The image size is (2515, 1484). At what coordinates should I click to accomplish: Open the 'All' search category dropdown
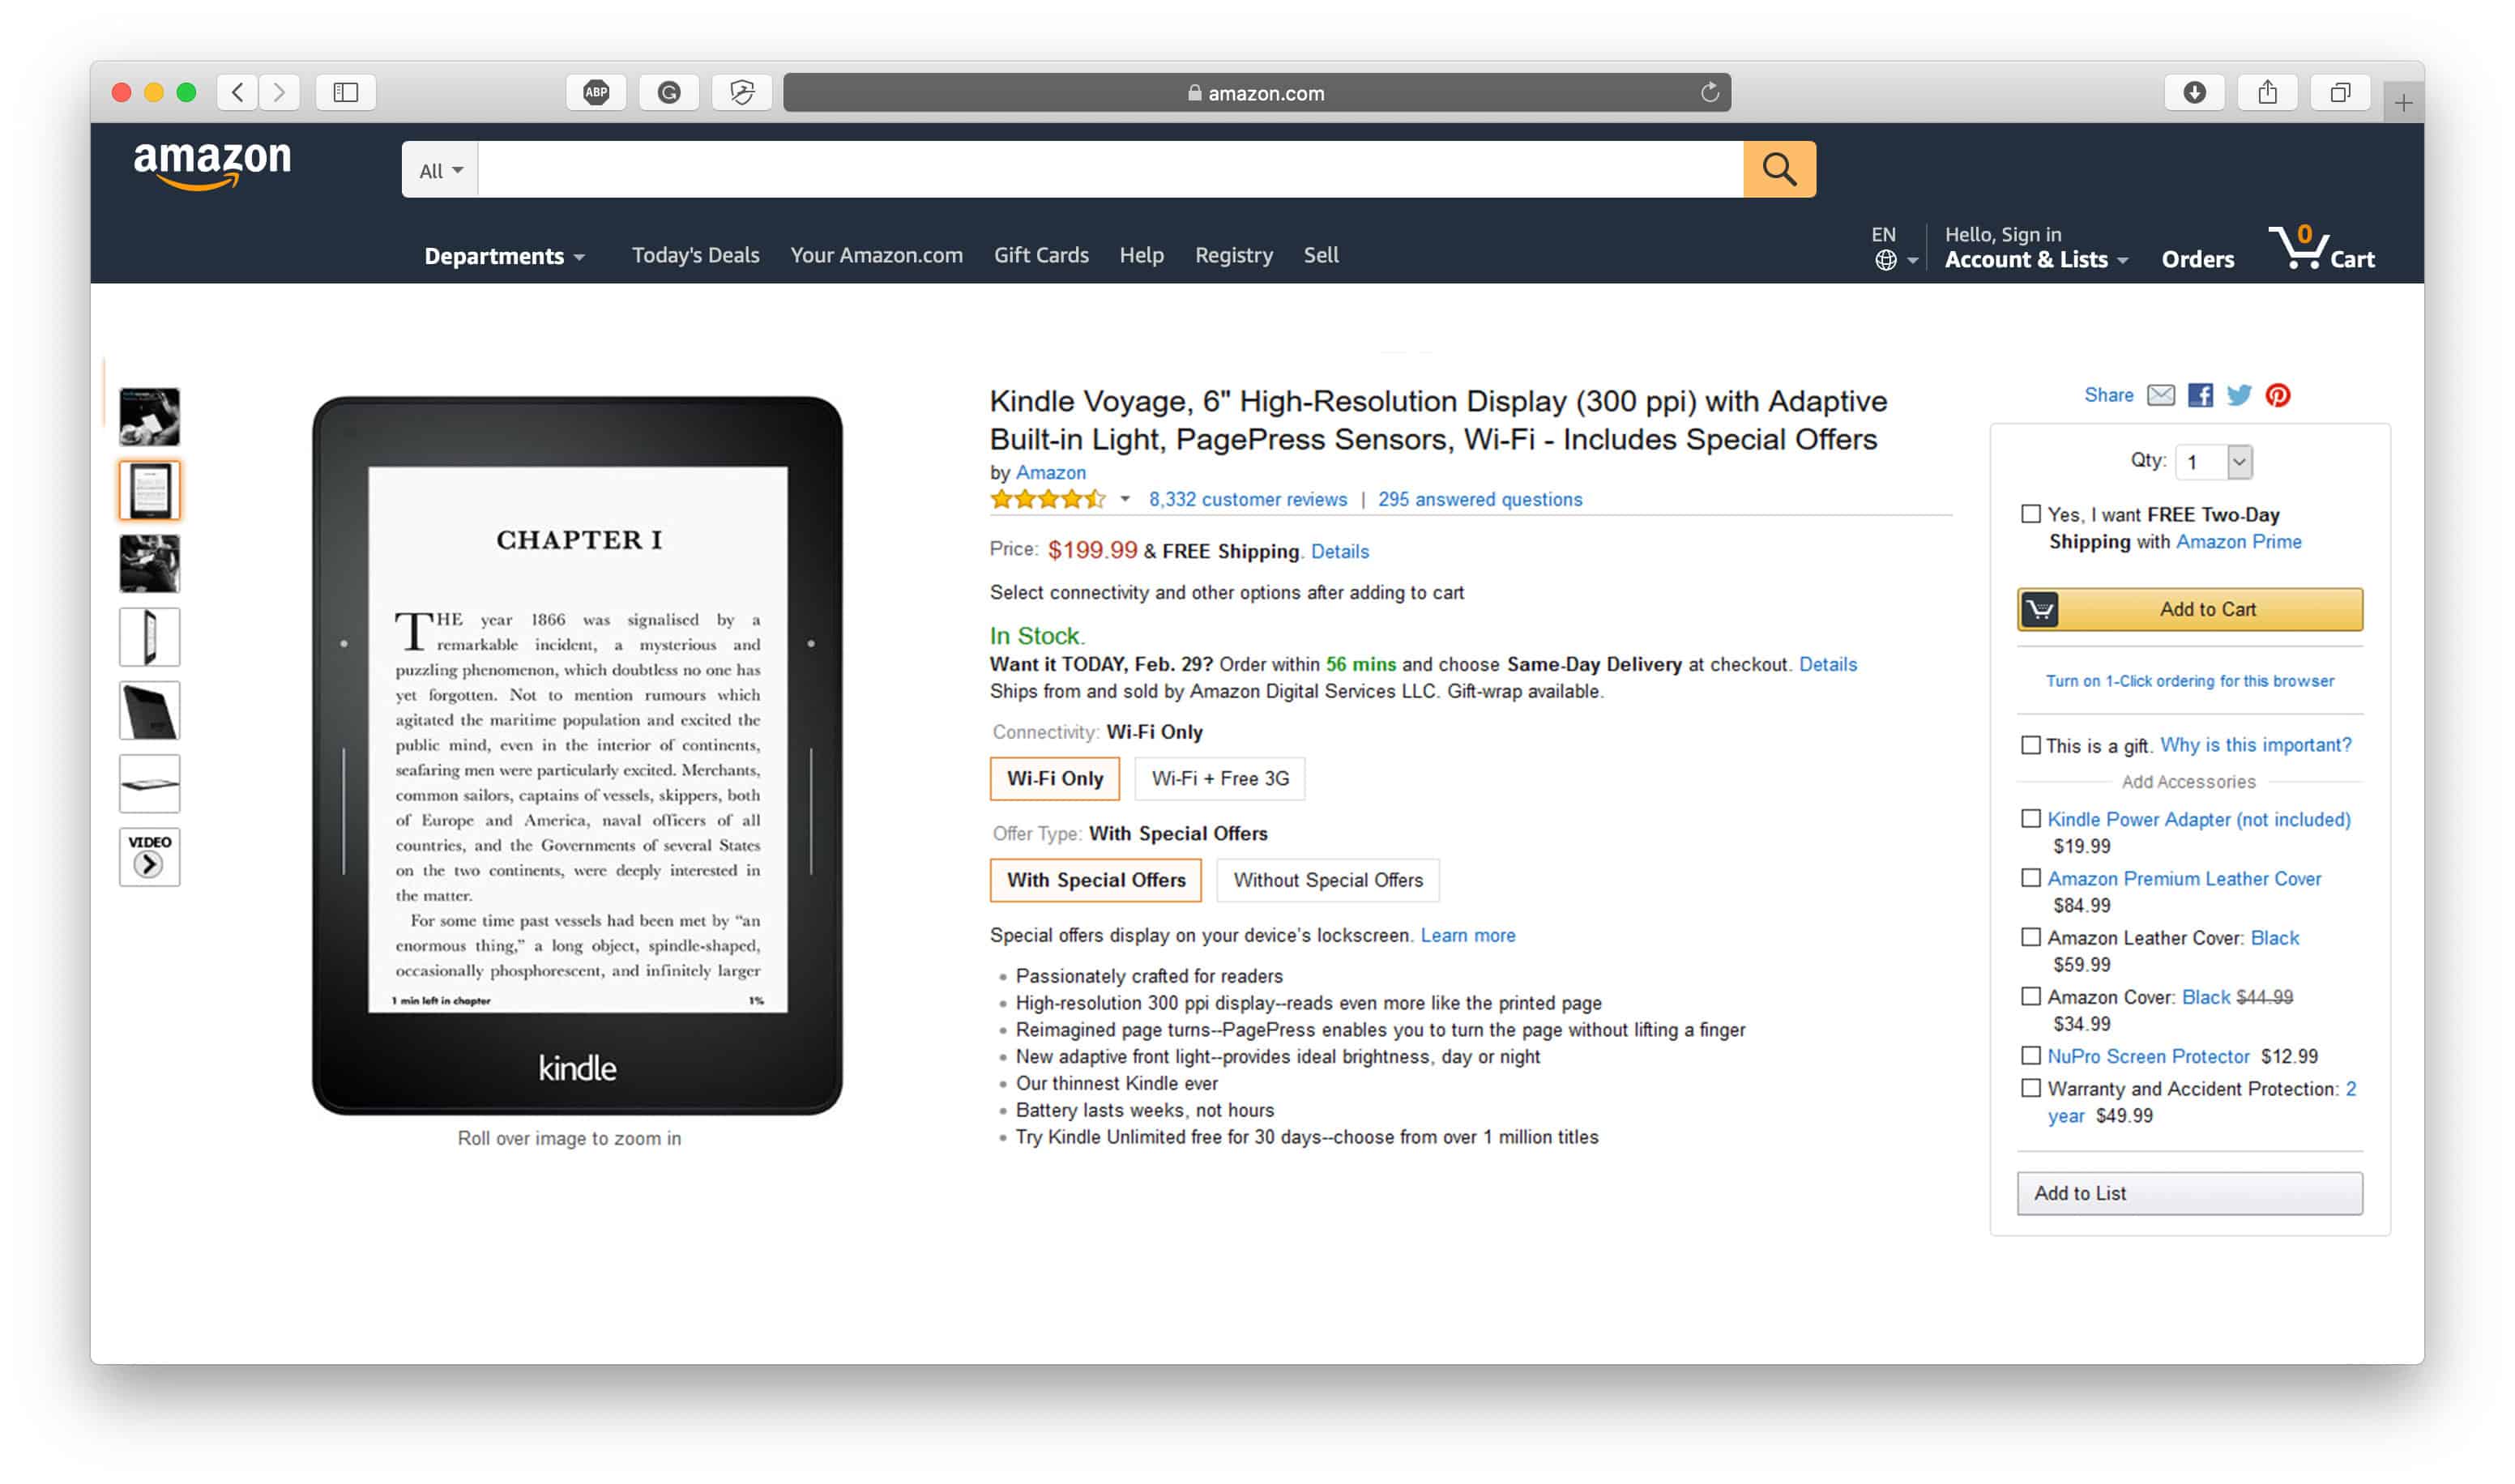pos(440,170)
